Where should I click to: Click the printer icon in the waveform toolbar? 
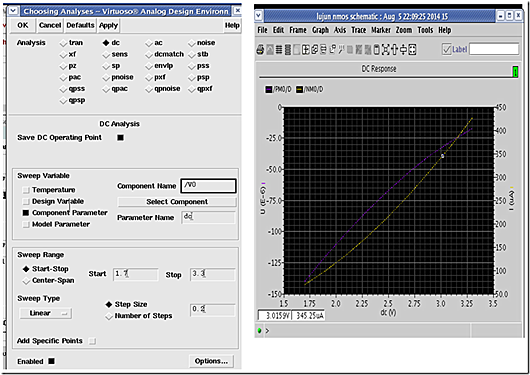click(x=260, y=50)
